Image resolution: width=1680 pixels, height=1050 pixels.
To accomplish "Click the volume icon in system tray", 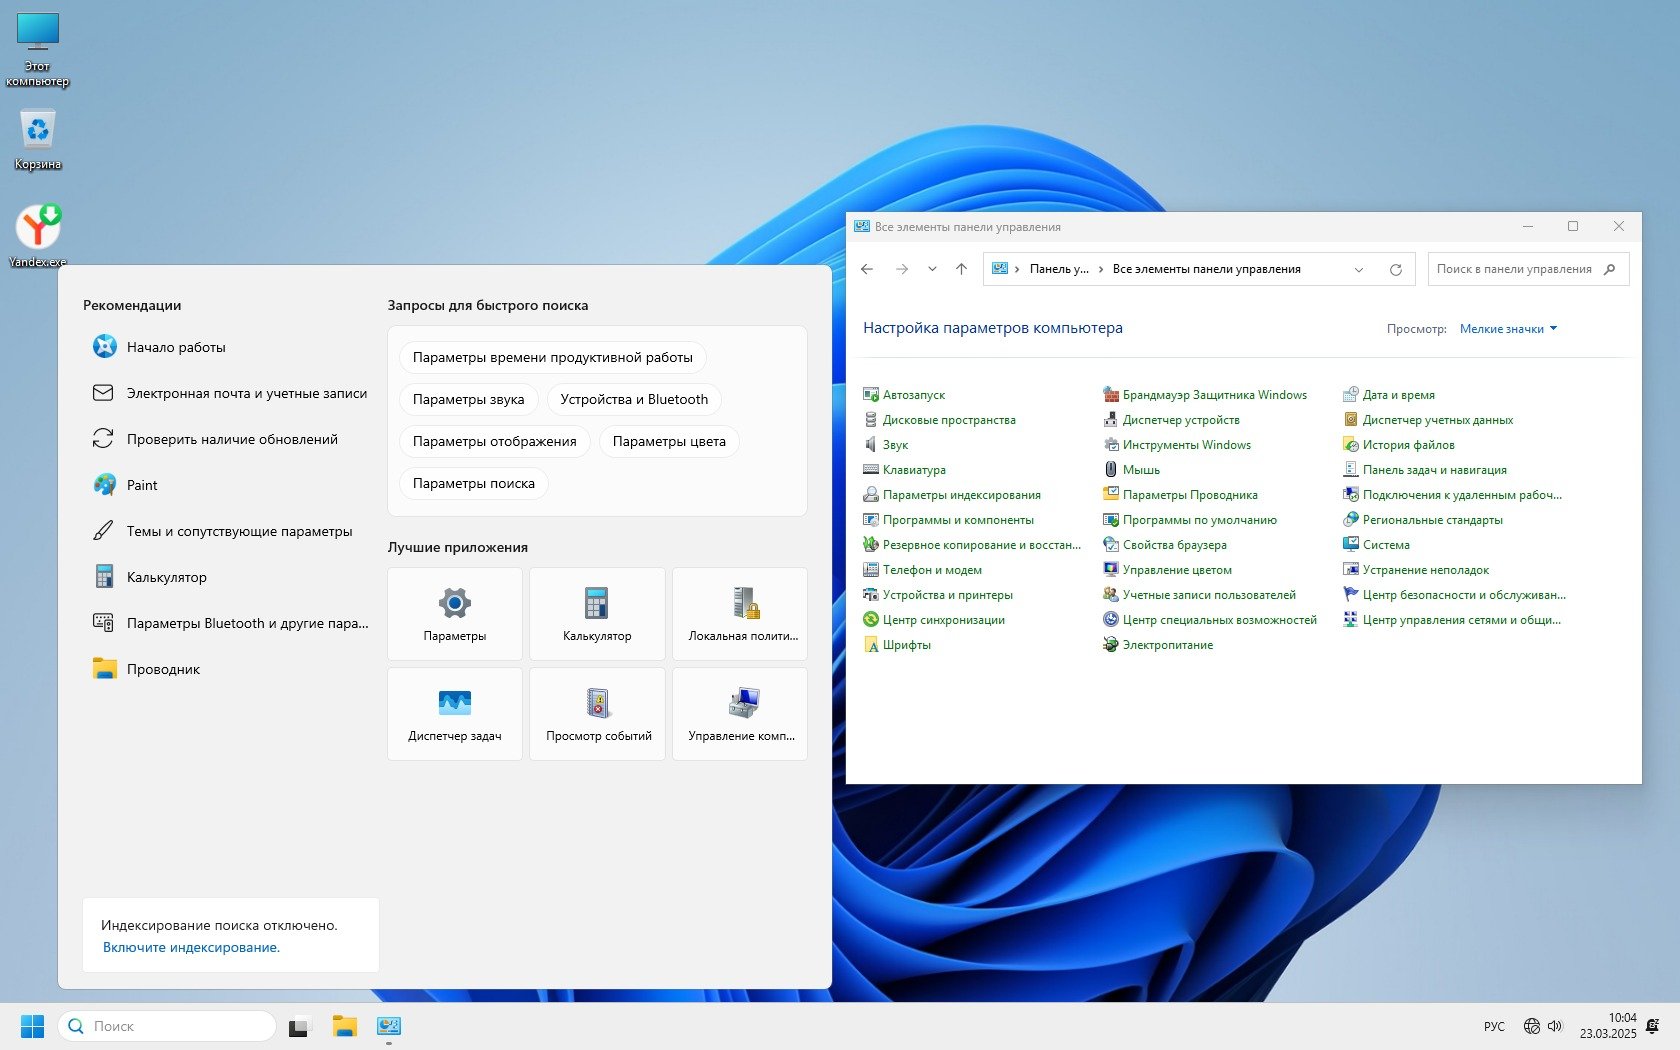I will (x=1555, y=1026).
